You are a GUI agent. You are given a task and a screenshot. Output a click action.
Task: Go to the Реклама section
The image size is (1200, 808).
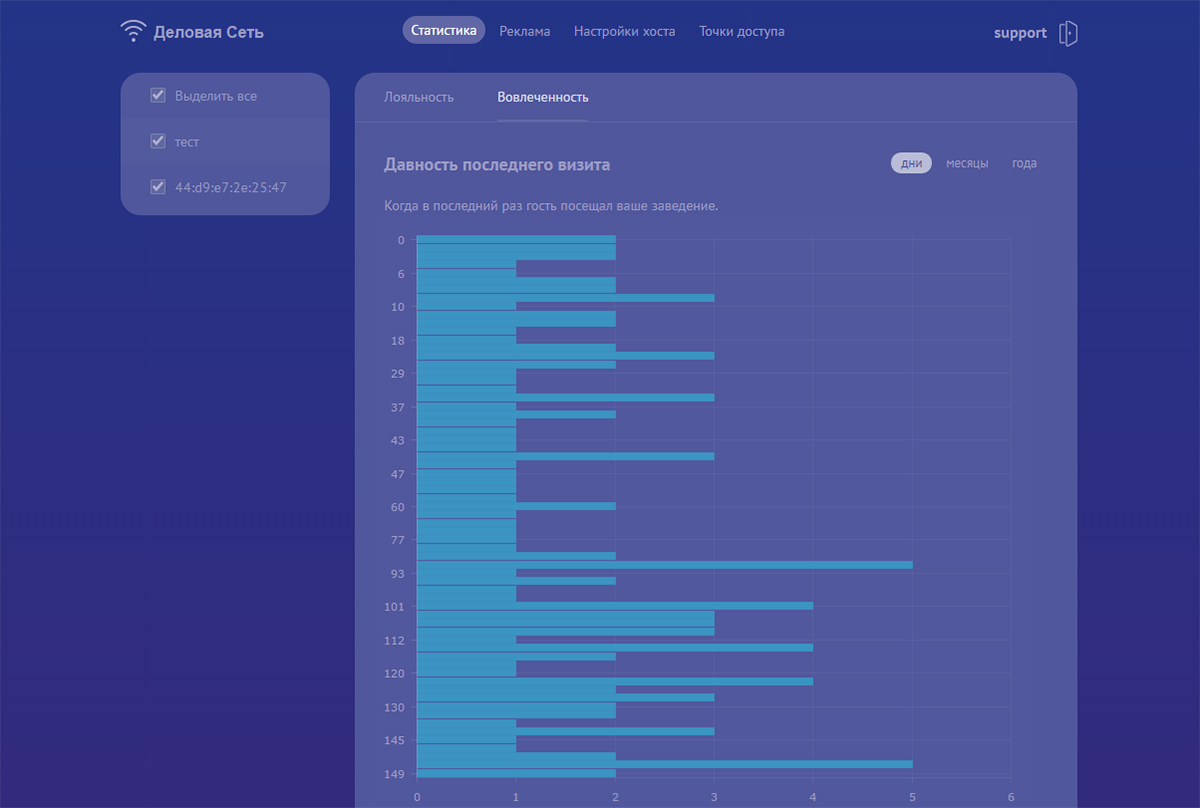pos(525,31)
